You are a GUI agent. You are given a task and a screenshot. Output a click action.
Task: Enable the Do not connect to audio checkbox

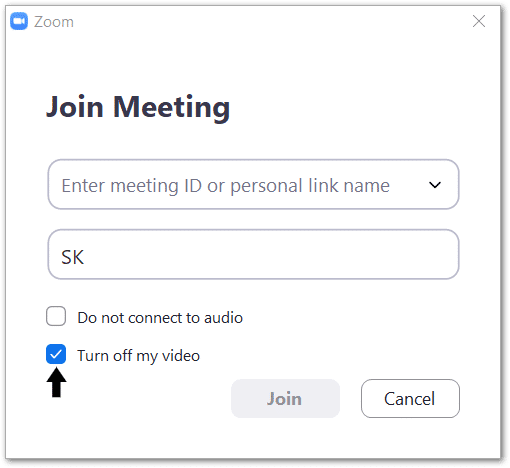[56, 316]
